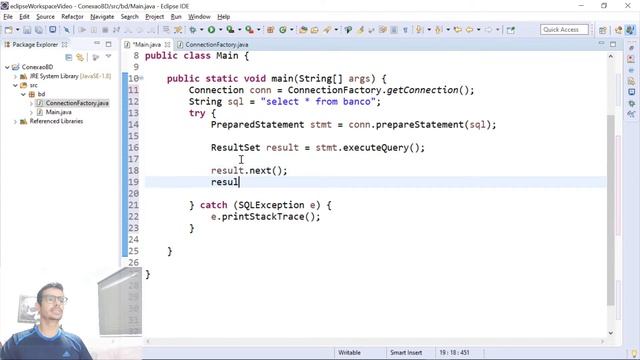The height and width of the screenshot is (360, 640).
Task: Close the Main.java editor tab
Action: tap(167, 44)
